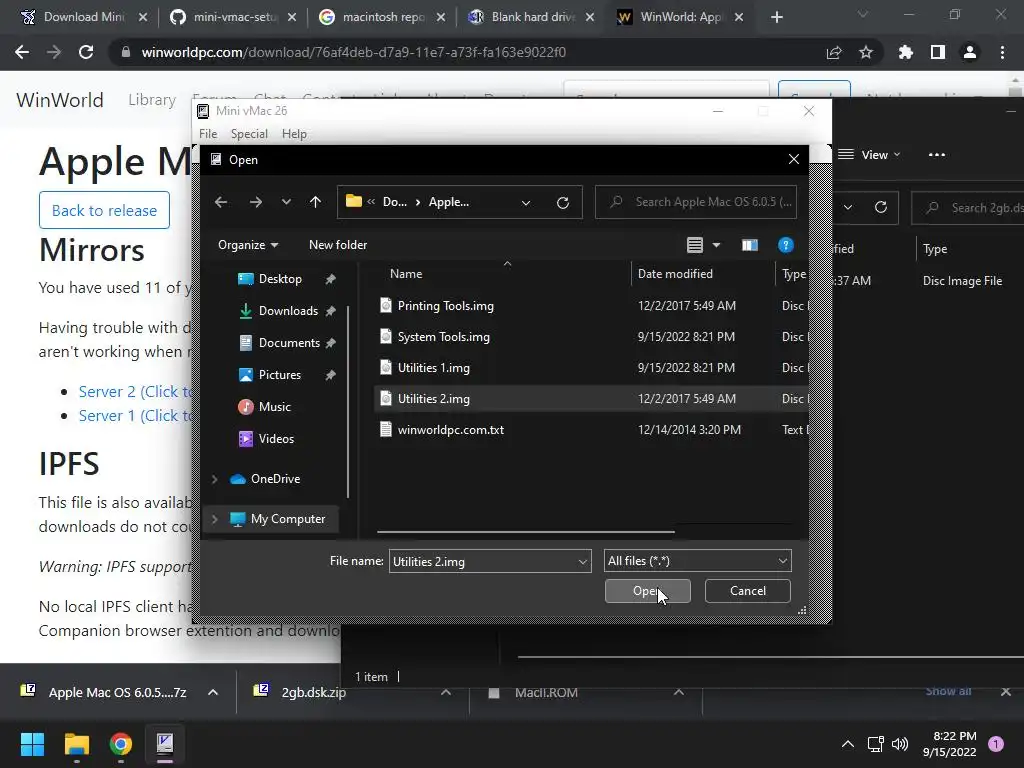The width and height of the screenshot is (1024, 768).
Task: Switch to the Download Mini tab
Action: click(x=84, y=17)
